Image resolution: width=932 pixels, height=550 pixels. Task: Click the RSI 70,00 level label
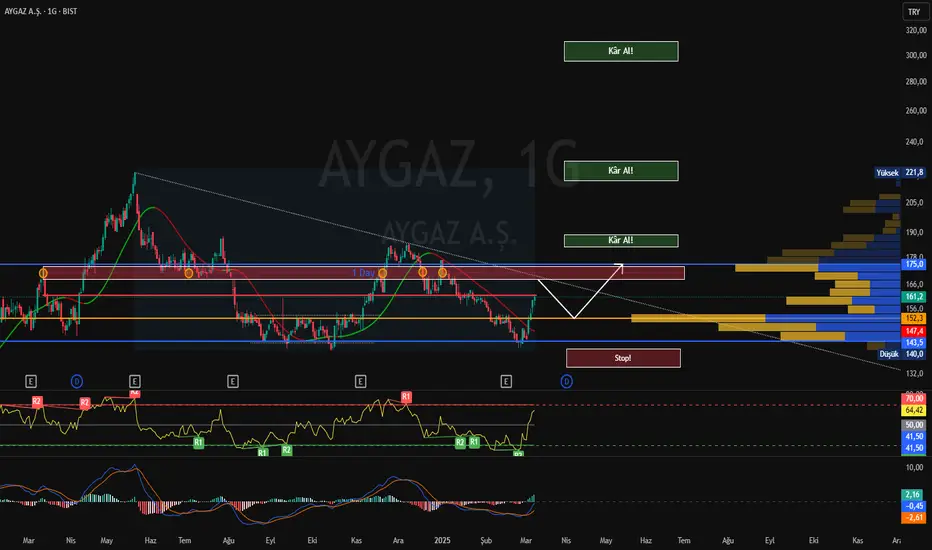(914, 398)
